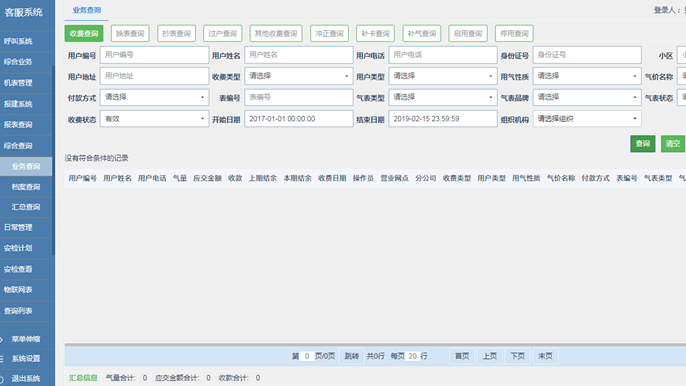Click the 查询 search button
The width and height of the screenshot is (686, 386).
(x=642, y=144)
